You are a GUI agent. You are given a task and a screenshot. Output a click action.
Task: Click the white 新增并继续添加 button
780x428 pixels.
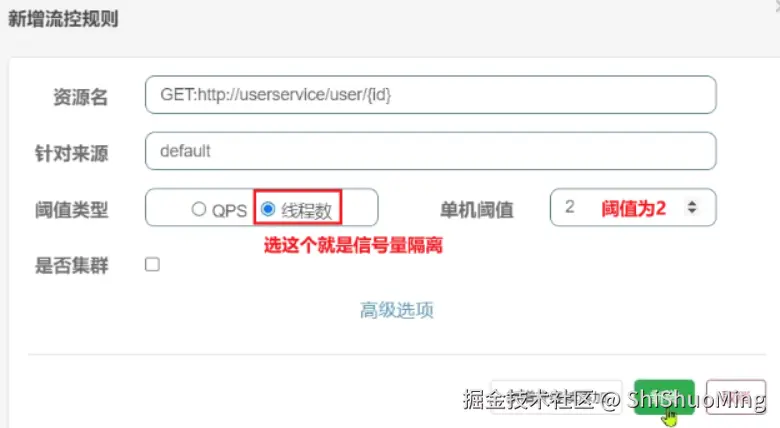coord(556,397)
